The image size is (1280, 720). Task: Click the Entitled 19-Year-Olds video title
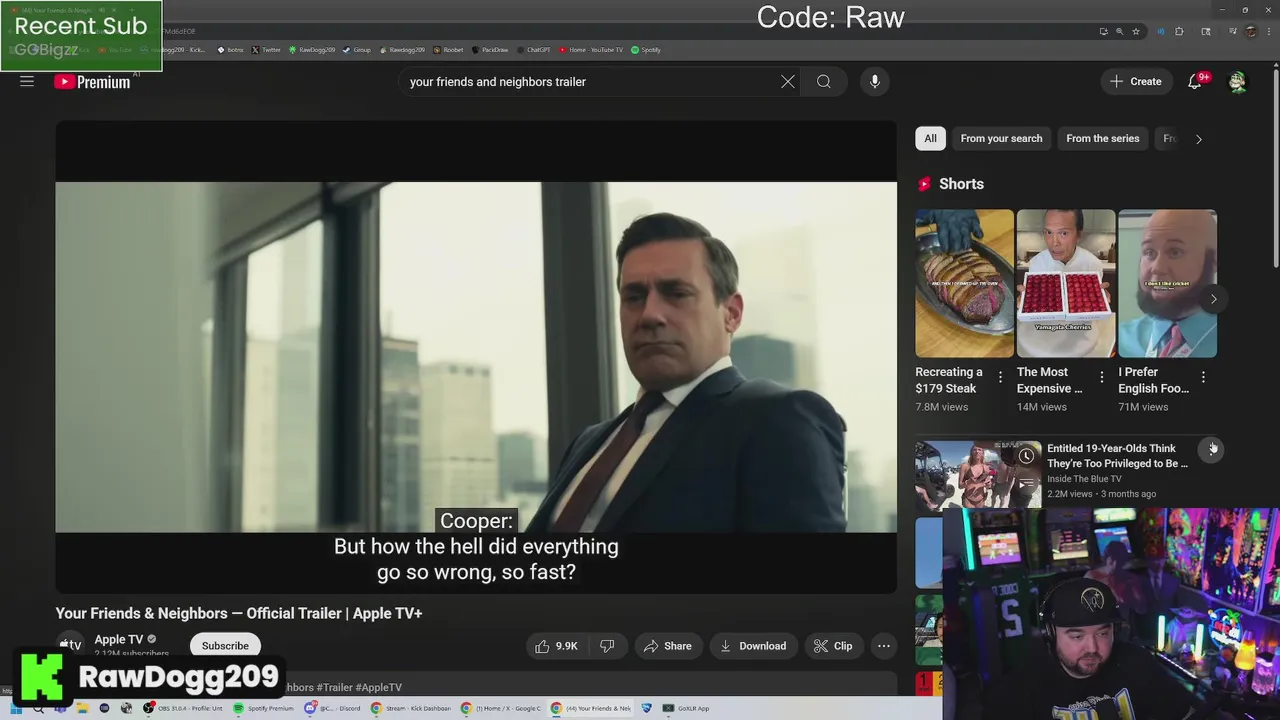[x=1117, y=456]
